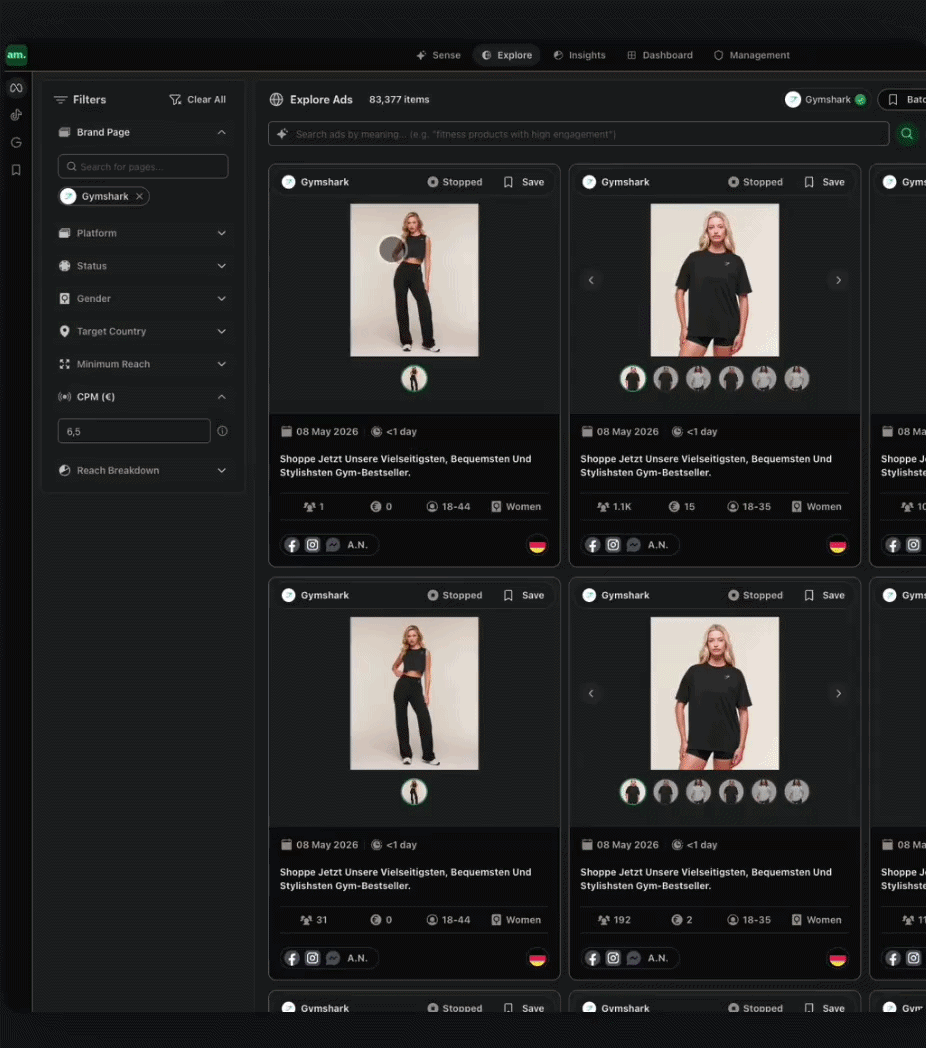The image size is (926, 1048).
Task: Click the thumbnail under reach 1 ad image
Action: (x=414, y=378)
